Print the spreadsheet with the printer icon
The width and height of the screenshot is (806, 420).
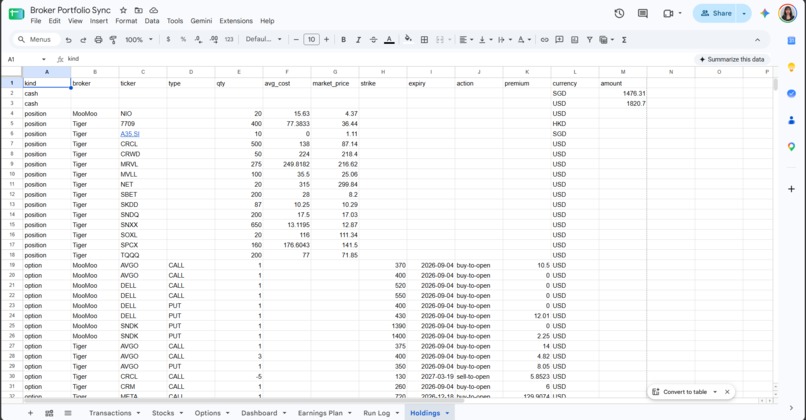click(x=98, y=40)
